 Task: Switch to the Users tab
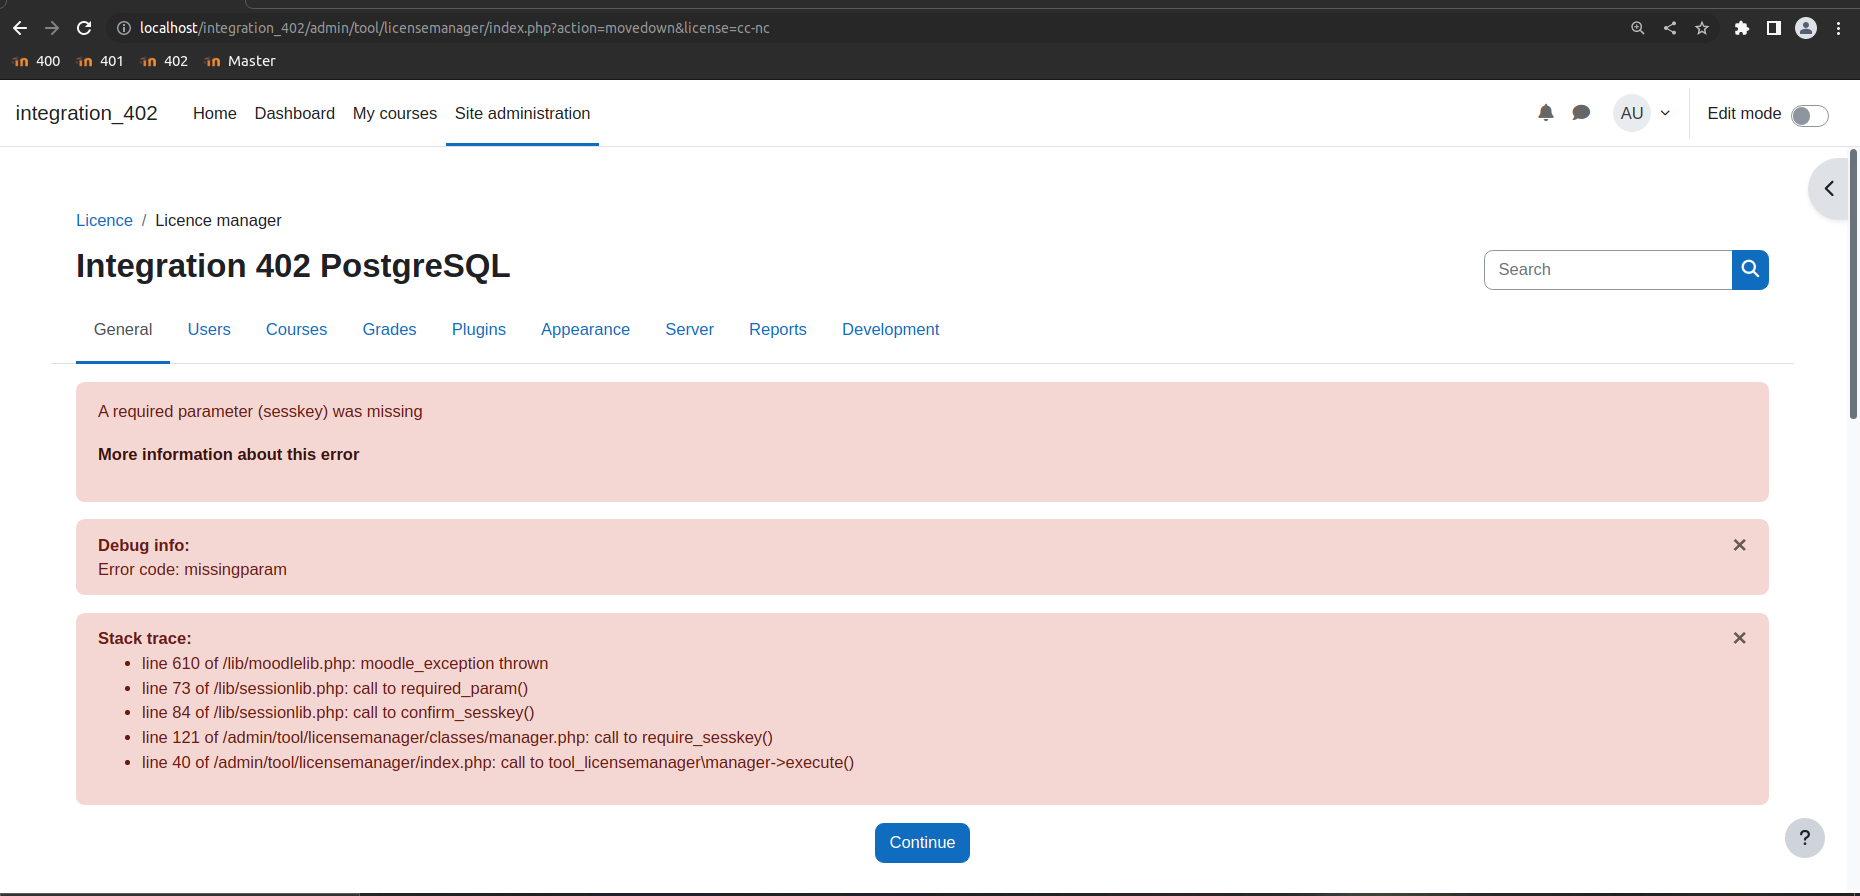(209, 330)
